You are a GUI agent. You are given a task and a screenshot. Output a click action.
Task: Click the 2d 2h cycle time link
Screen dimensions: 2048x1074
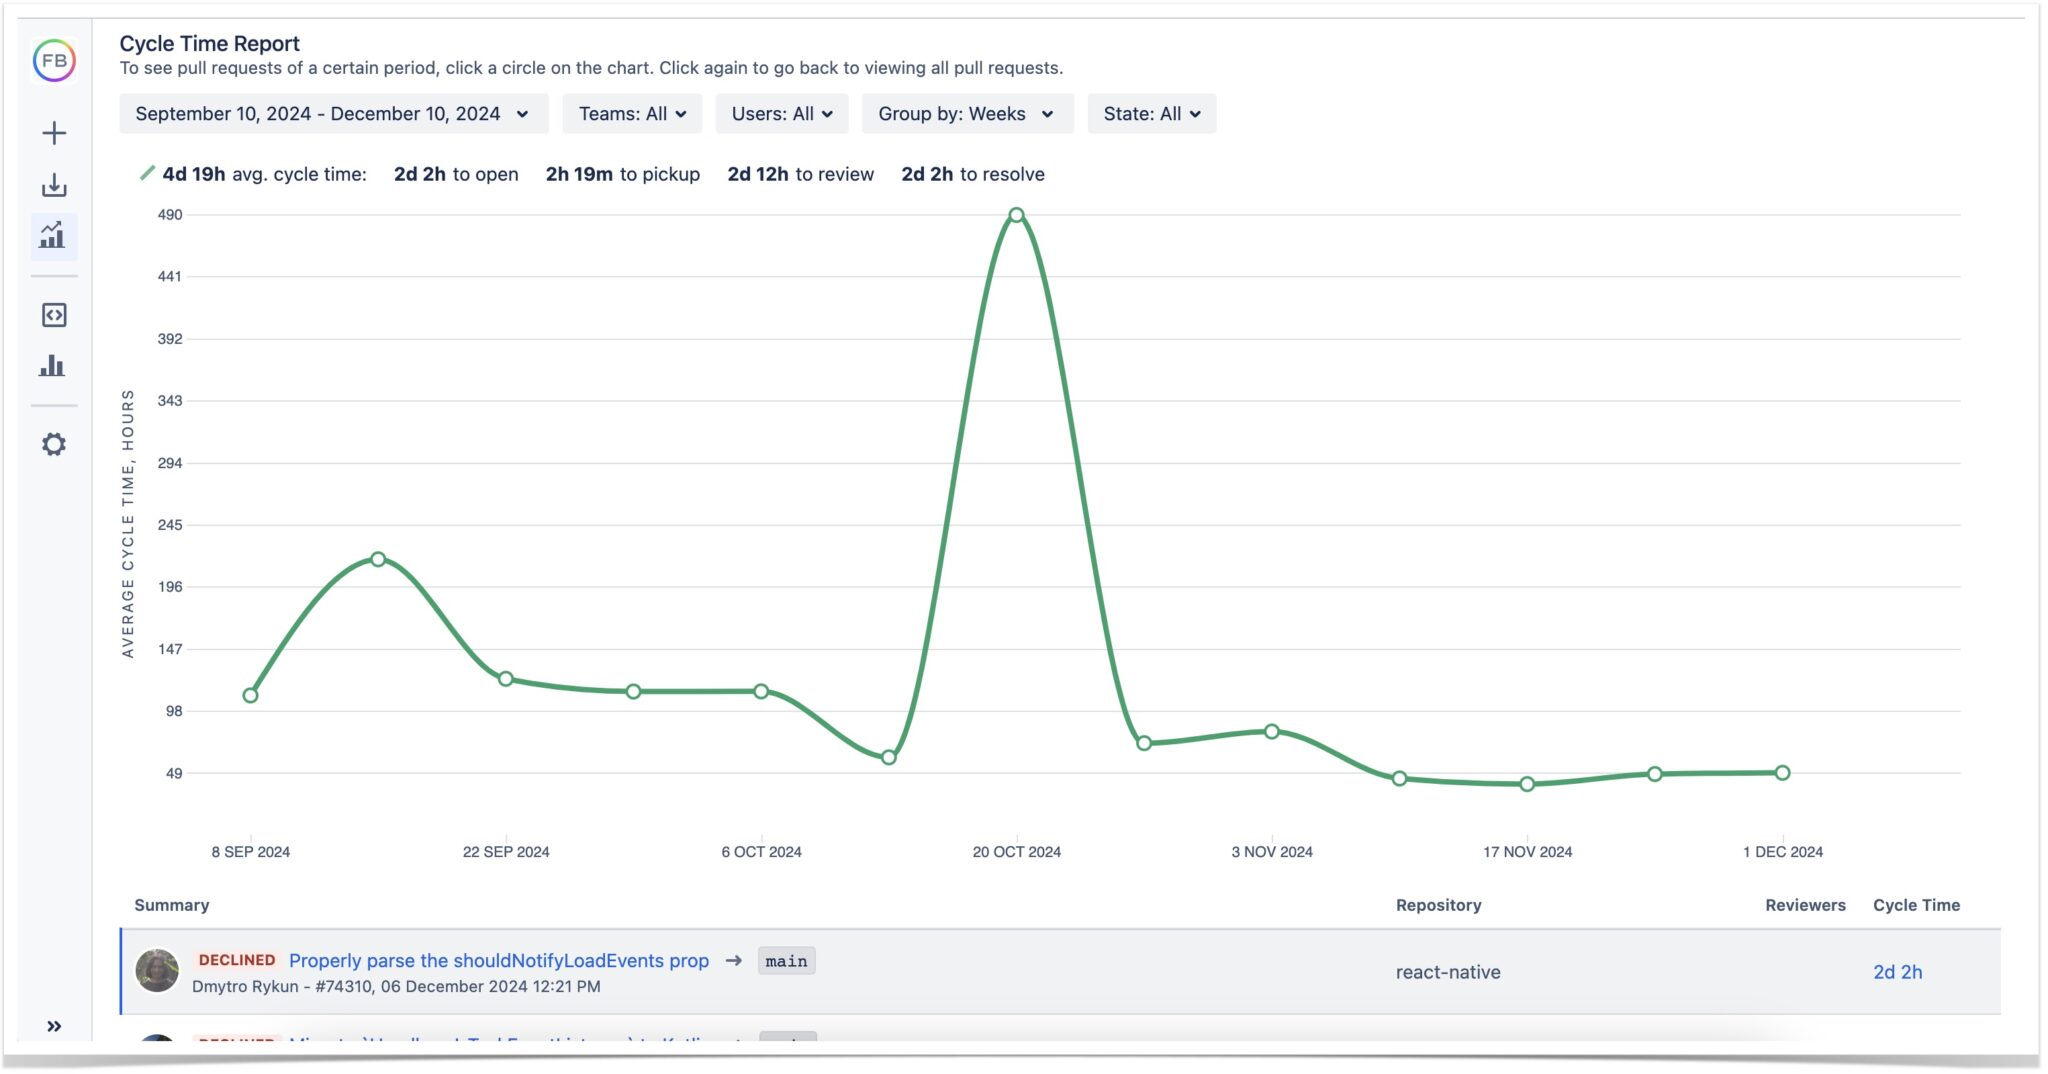click(1897, 971)
